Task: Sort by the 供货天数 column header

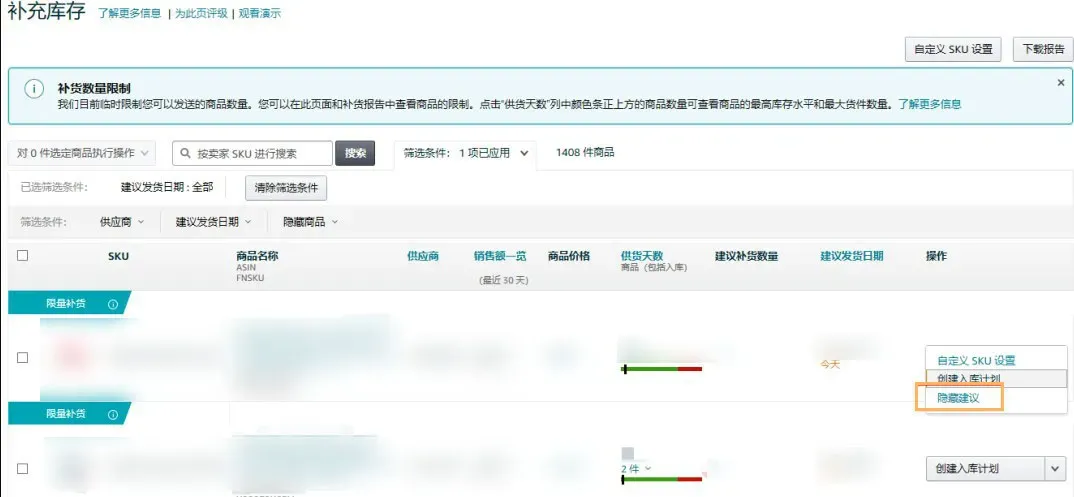Action: point(642,255)
